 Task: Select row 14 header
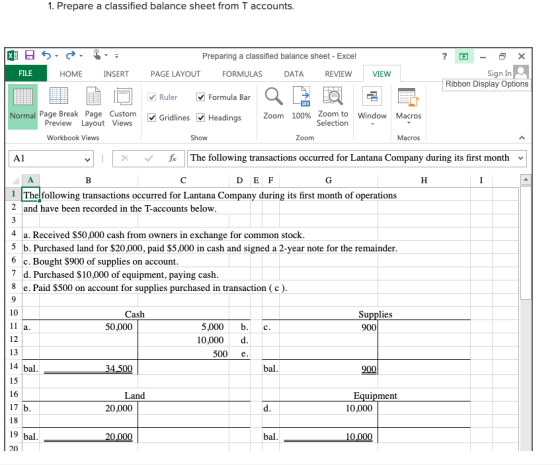click(x=14, y=366)
